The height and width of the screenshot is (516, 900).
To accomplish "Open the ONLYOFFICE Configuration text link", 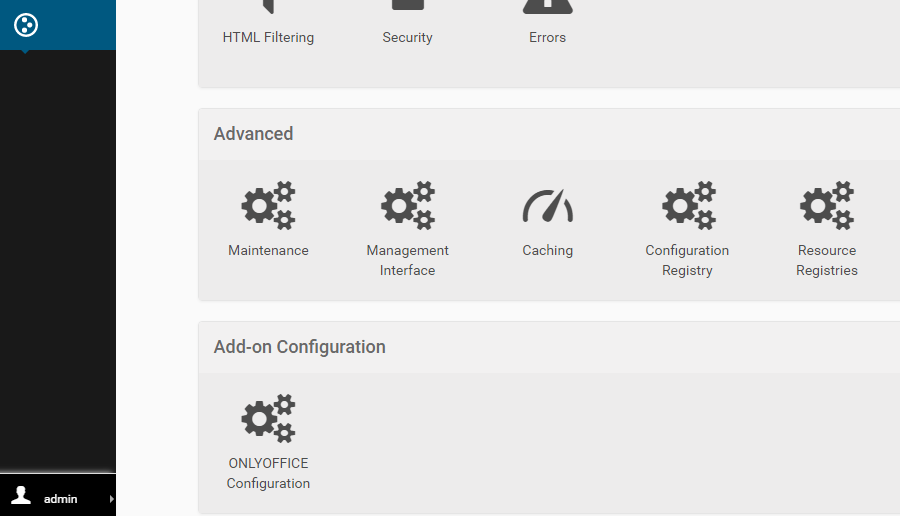I will (268, 473).
